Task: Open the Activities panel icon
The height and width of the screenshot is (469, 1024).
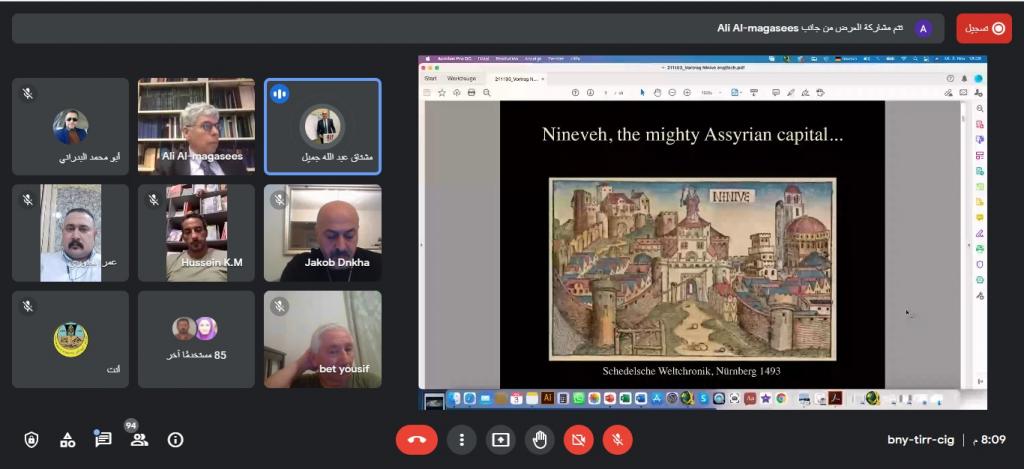Action: tap(67, 439)
